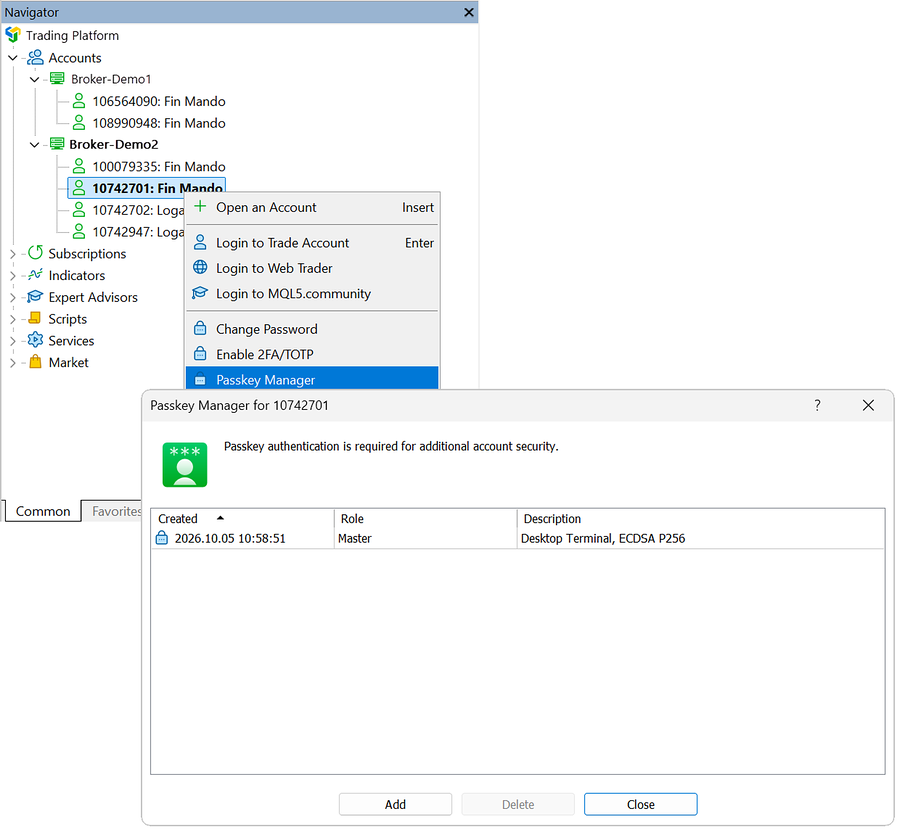Click the lock icon in the passkey row

click(x=162, y=538)
